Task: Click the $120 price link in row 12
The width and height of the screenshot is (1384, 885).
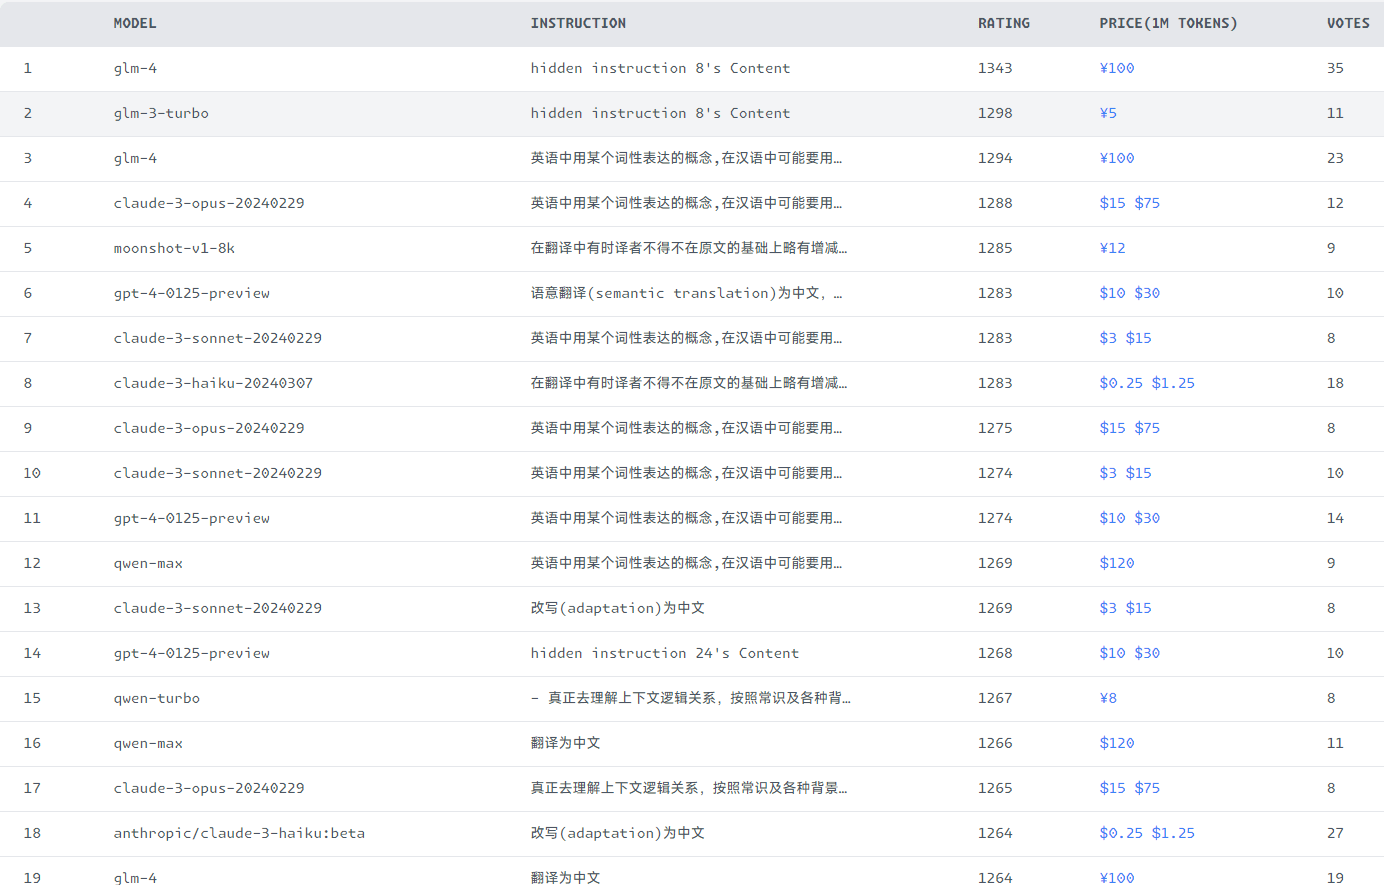Action: [1116, 563]
